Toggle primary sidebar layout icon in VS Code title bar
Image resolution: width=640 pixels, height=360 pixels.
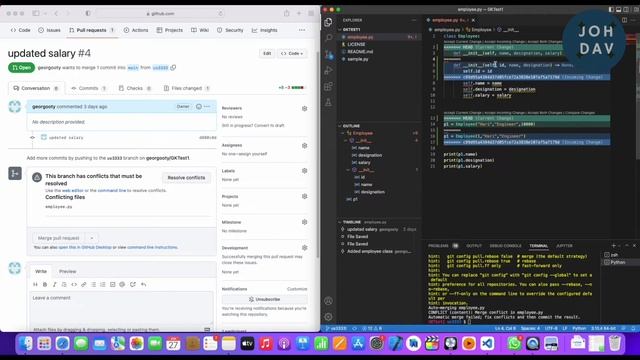tap(611, 9)
